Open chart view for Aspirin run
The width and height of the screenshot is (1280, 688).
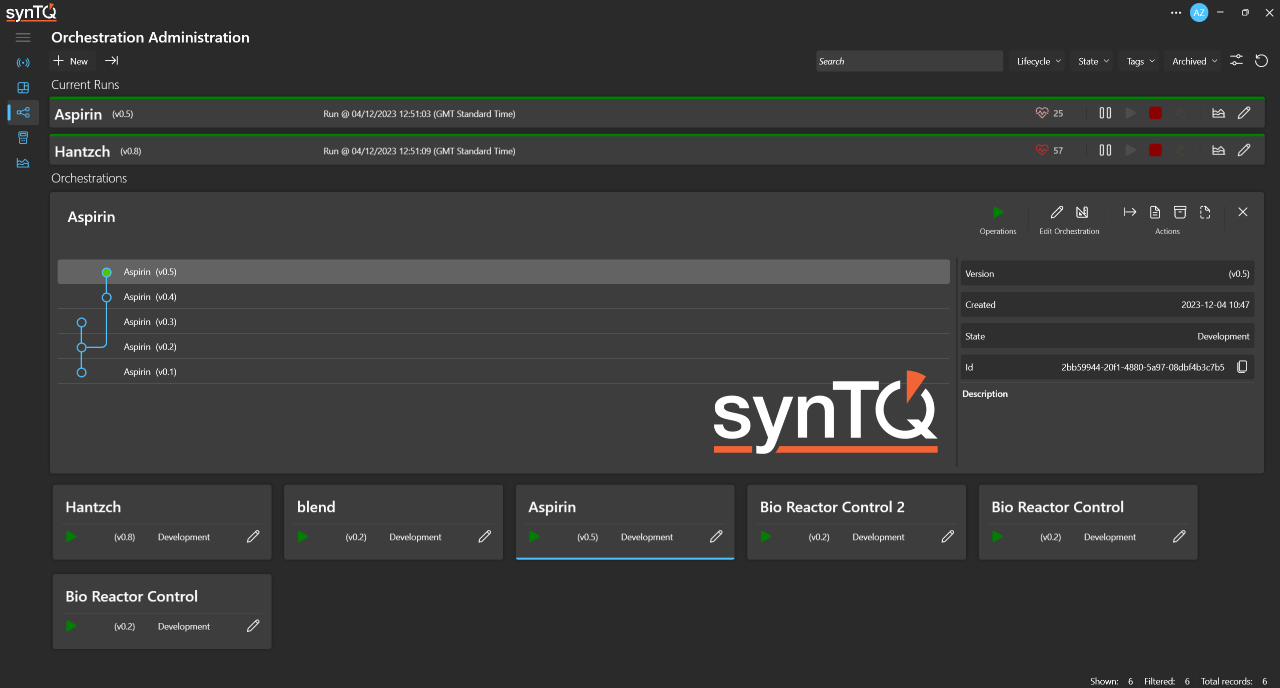[x=1218, y=113]
